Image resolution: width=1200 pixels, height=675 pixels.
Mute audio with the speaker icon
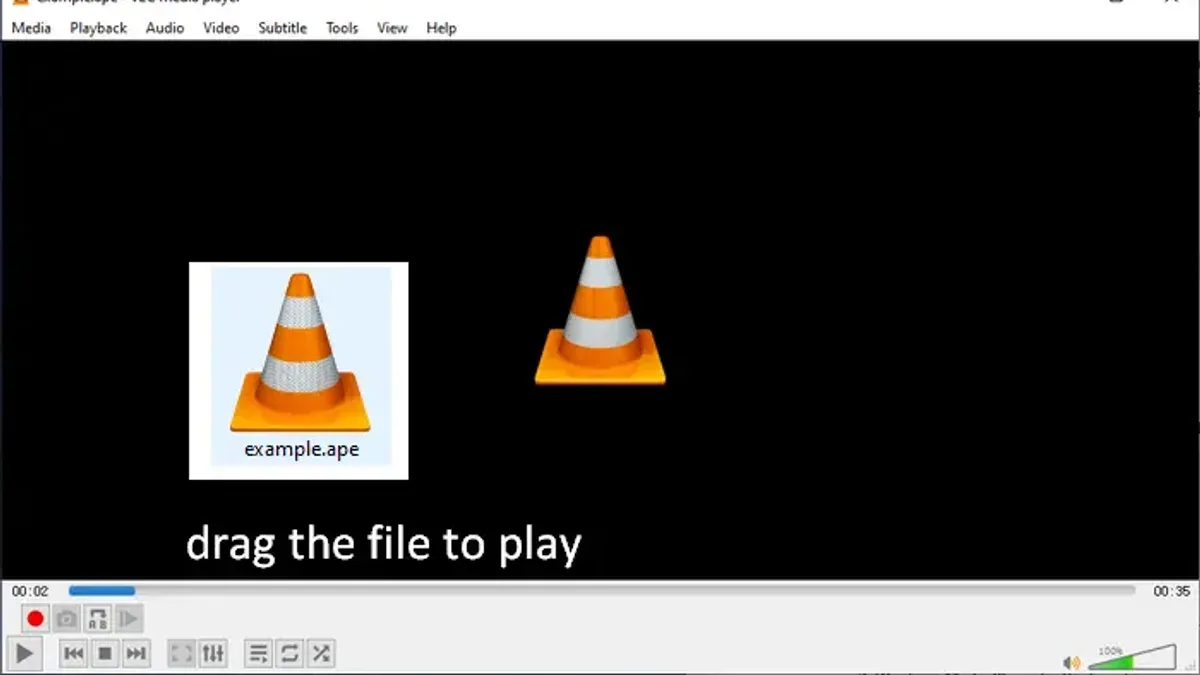[1071, 661]
